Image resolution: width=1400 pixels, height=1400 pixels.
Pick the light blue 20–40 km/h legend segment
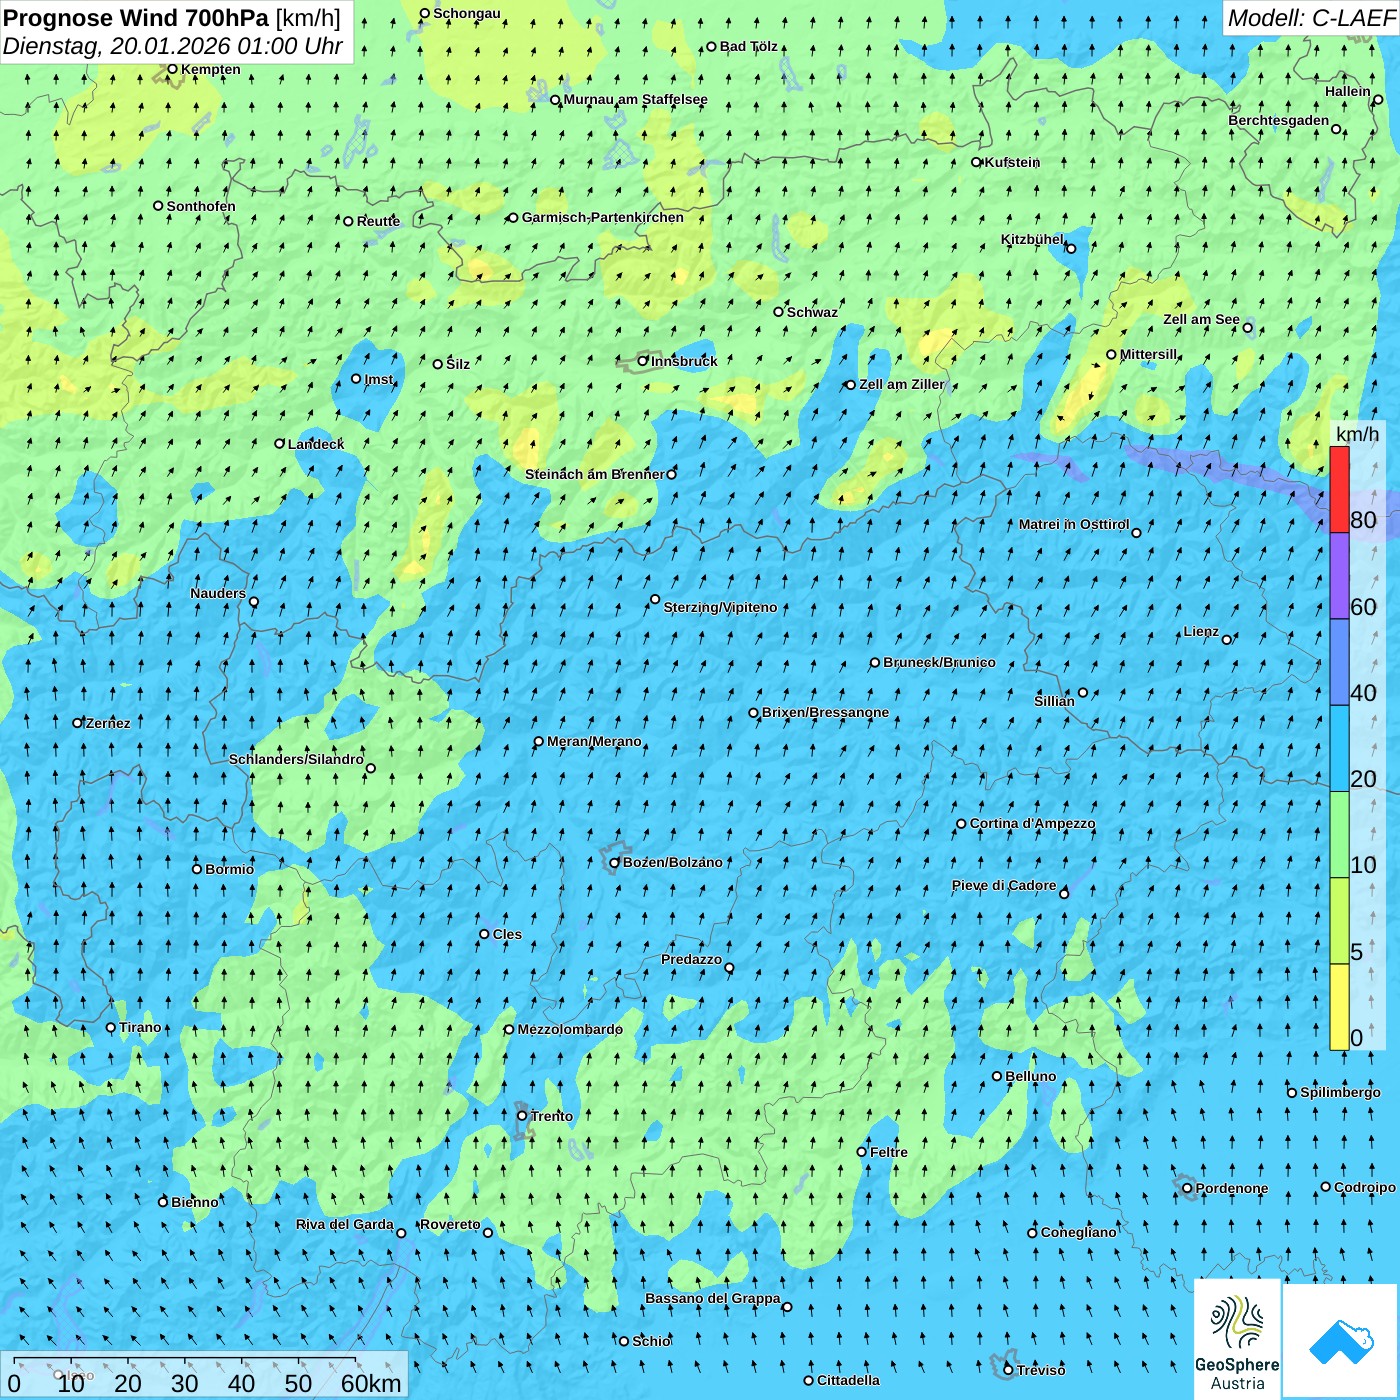pyautogui.click(x=1339, y=749)
